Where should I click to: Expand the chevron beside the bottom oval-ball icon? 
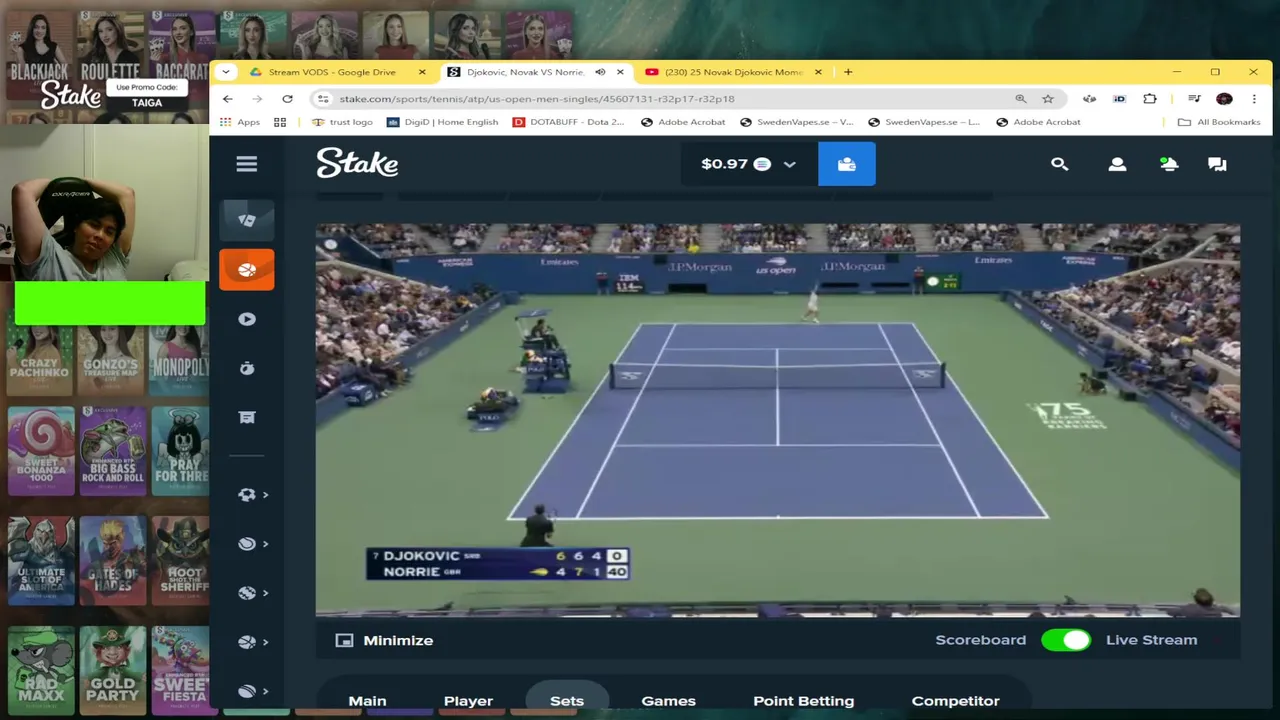[x=265, y=691]
